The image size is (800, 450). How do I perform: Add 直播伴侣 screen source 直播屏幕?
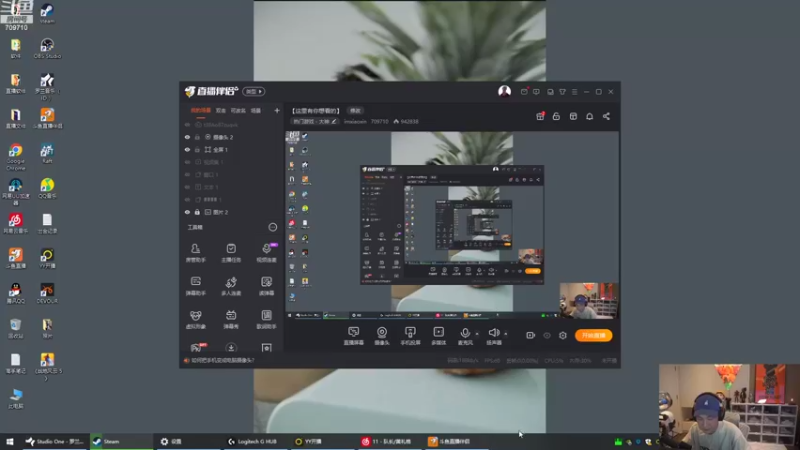[x=354, y=336]
